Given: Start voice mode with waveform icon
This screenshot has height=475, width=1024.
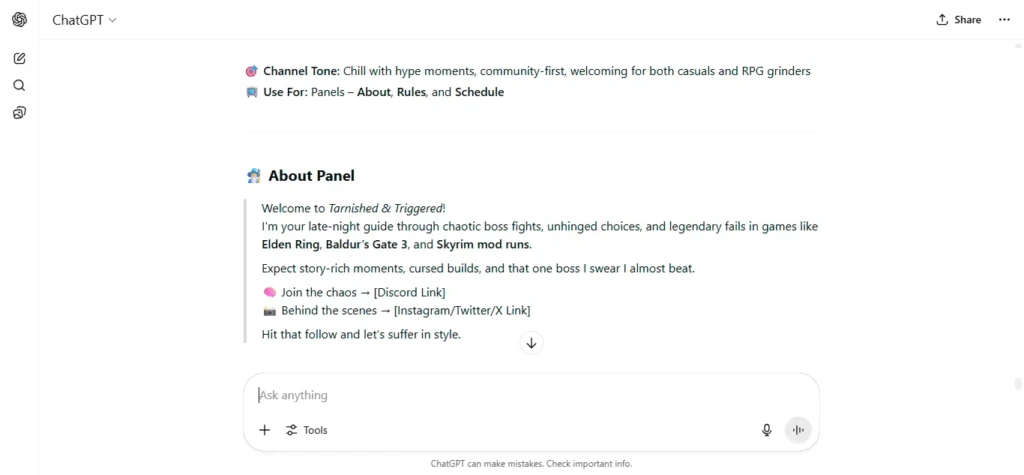Looking at the screenshot, I should point(798,430).
